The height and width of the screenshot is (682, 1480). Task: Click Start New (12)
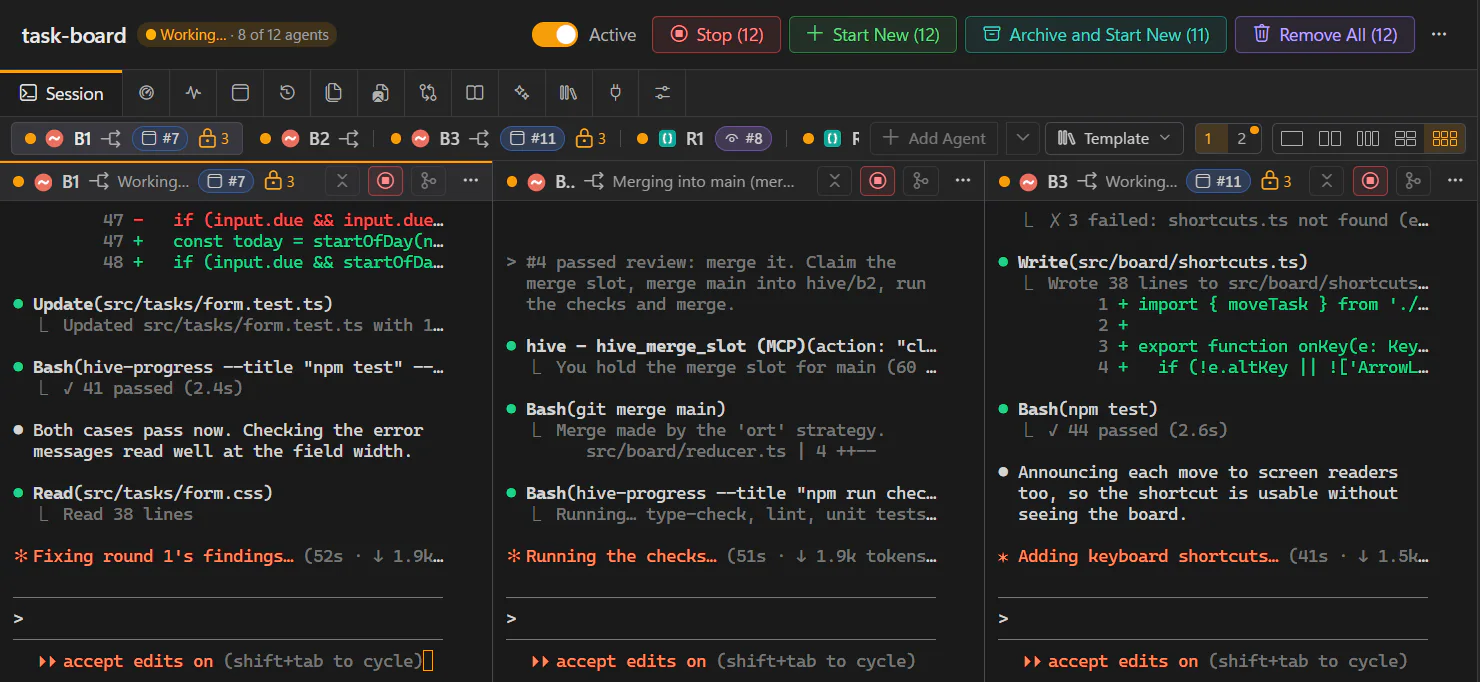pyautogui.click(x=872, y=35)
